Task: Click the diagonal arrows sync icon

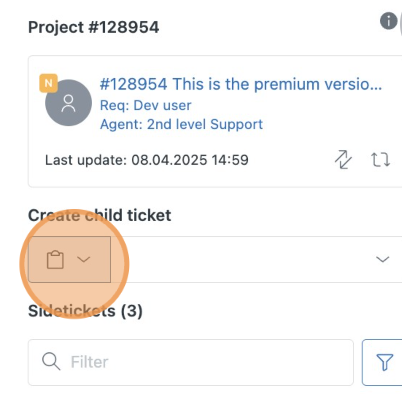Action: (343, 160)
